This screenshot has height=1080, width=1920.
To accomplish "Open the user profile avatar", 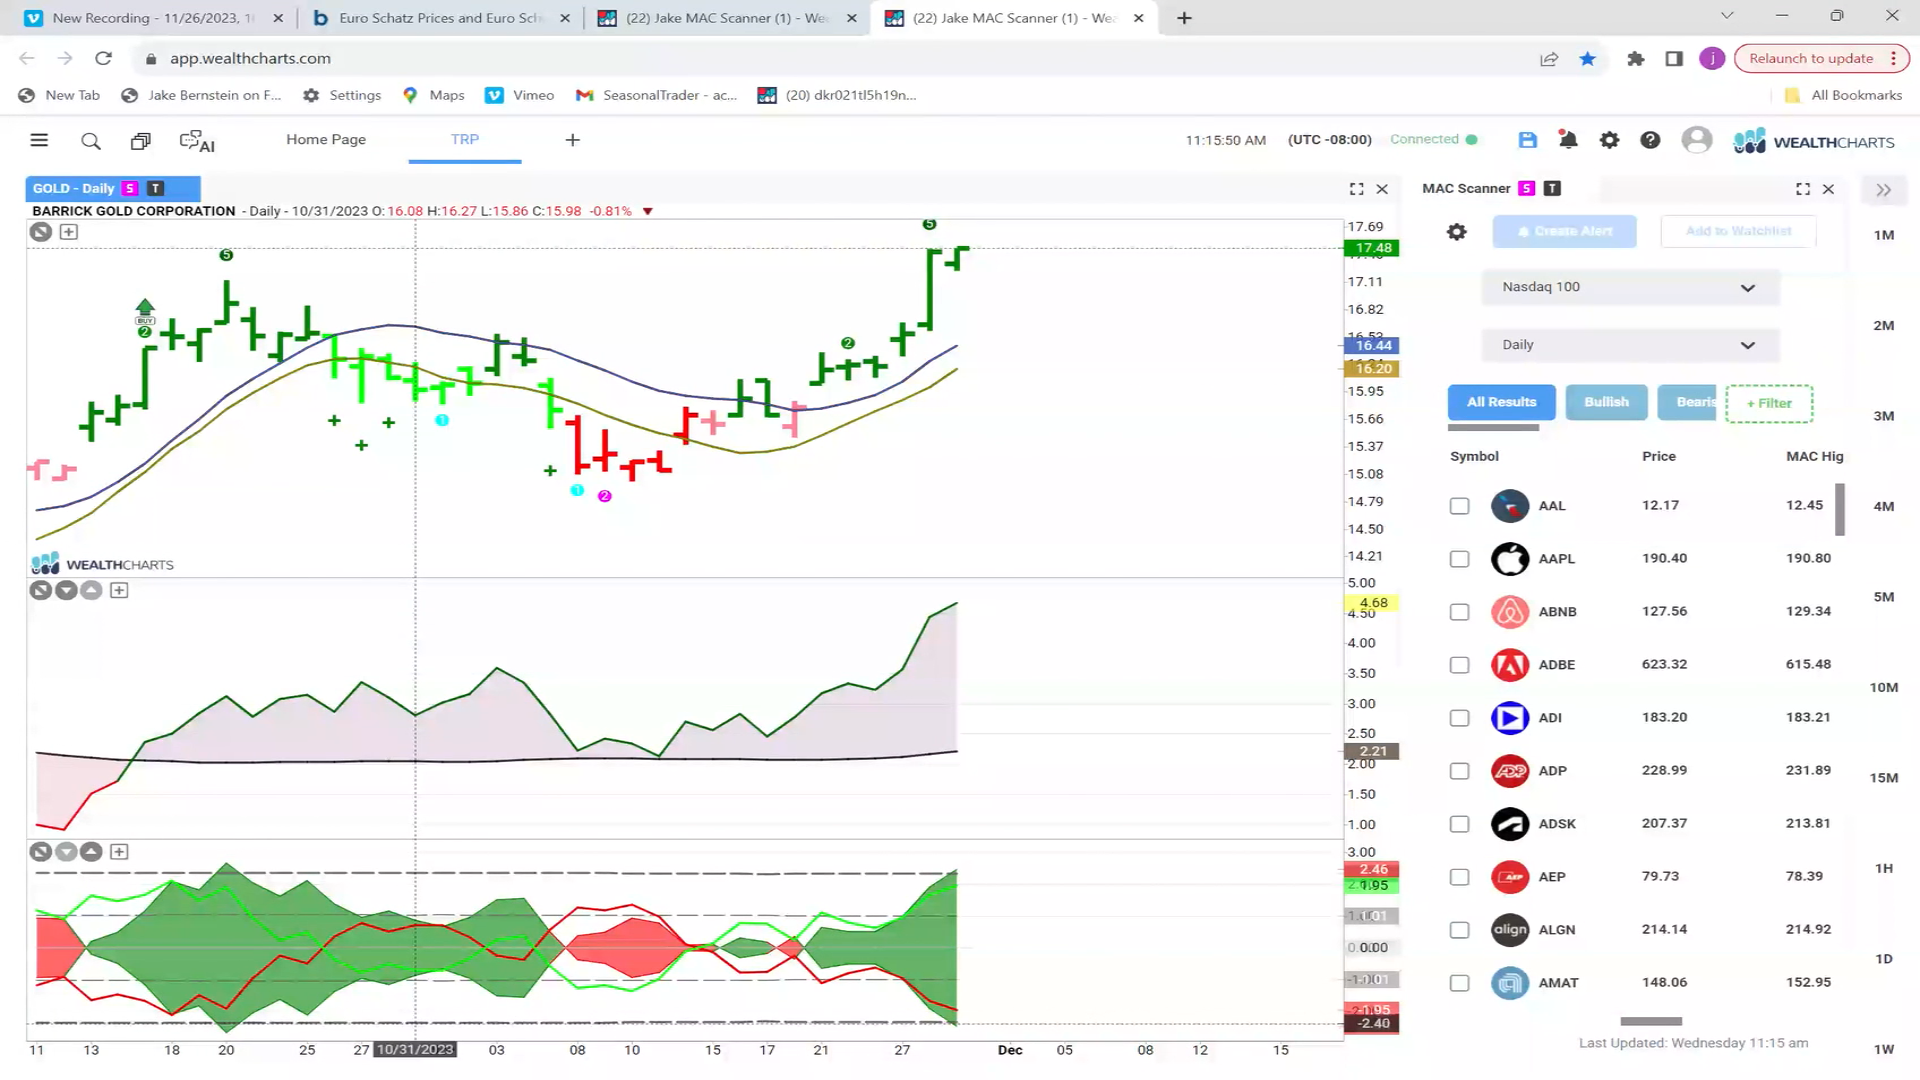I will [x=1696, y=140].
